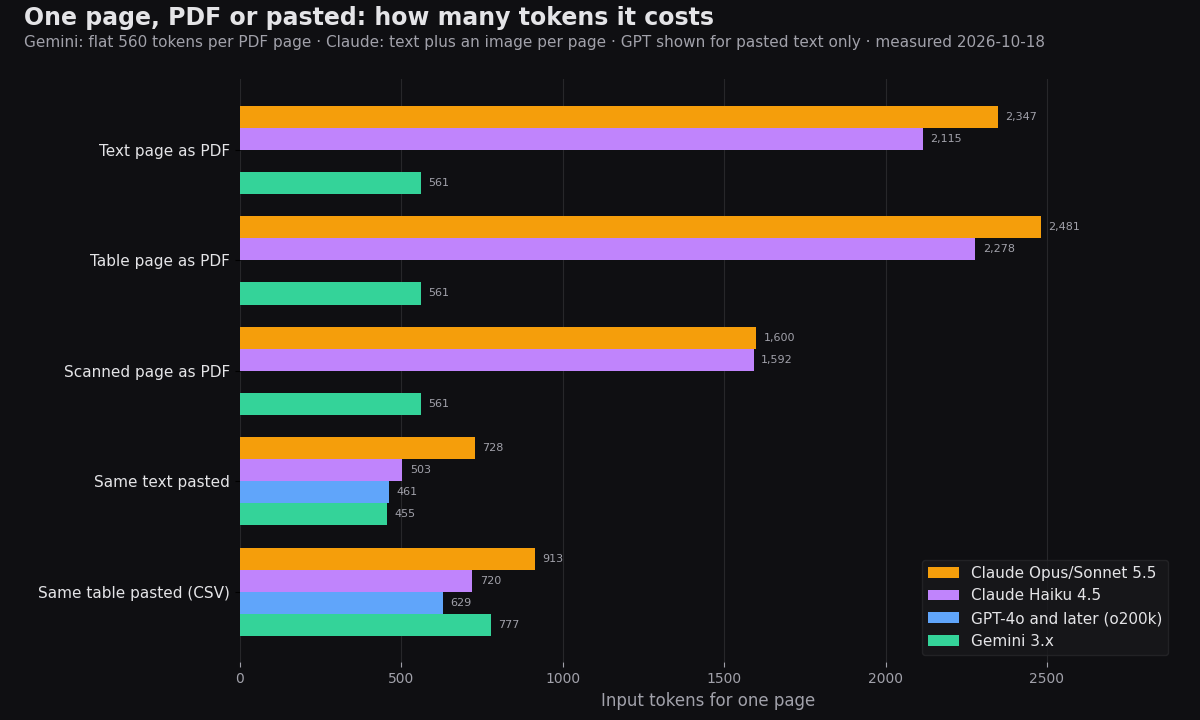Click the x-axis tick label '1000'
Image resolution: width=1200 pixels, height=720 pixels.
click(x=563, y=678)
